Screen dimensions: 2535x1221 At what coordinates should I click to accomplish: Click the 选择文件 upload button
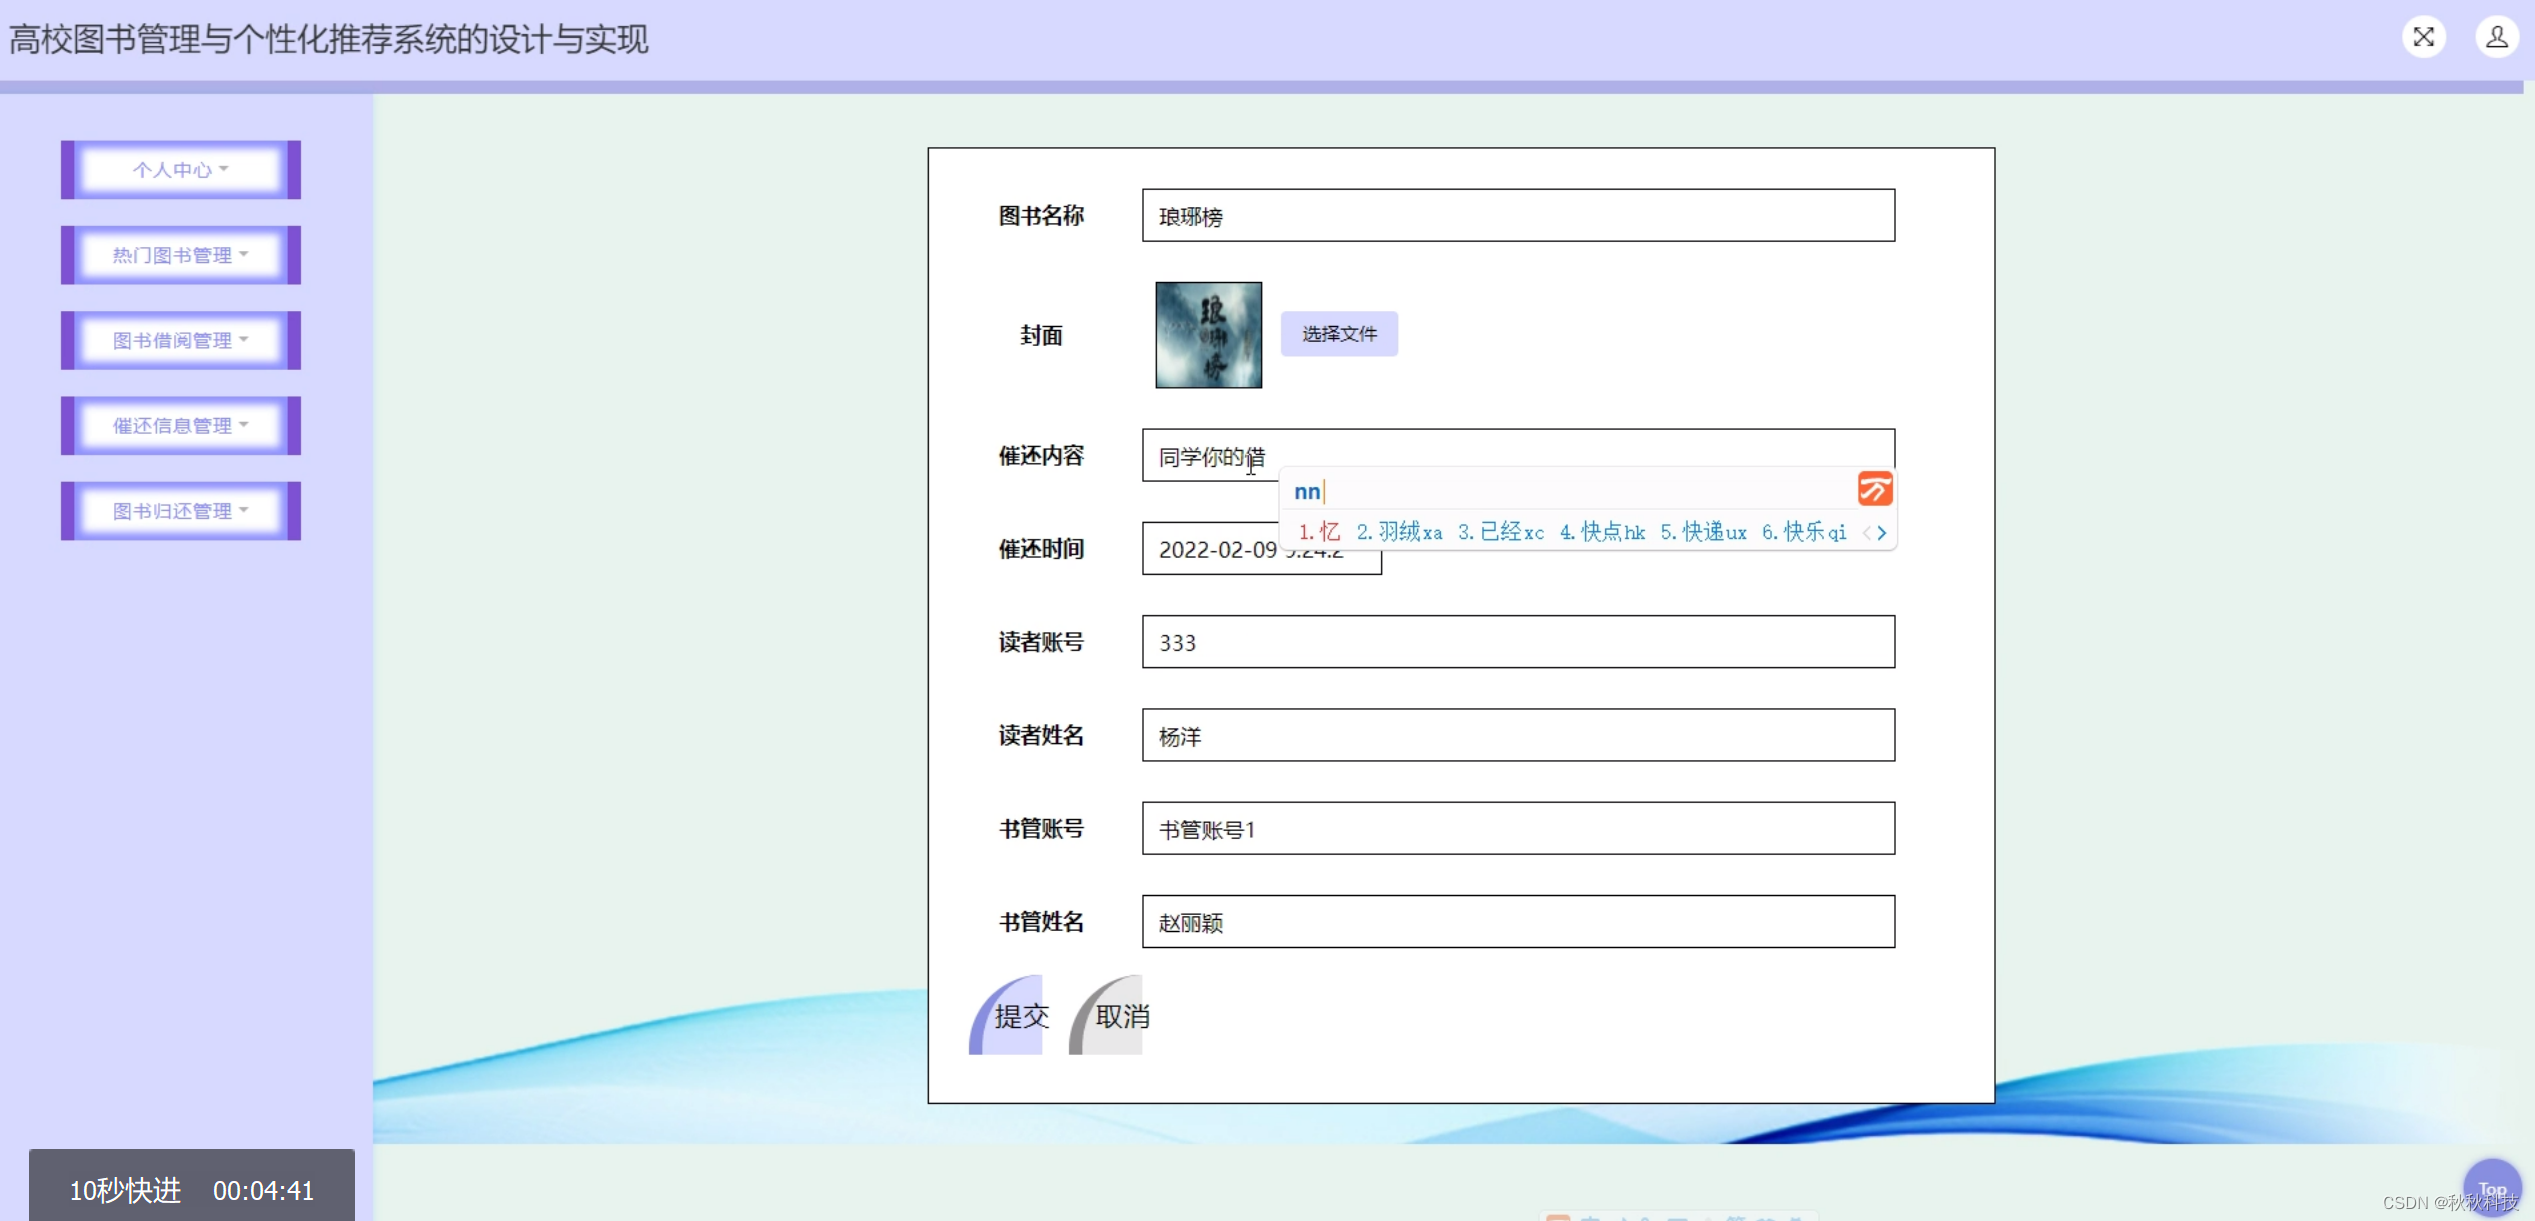tap(1338, 334)
